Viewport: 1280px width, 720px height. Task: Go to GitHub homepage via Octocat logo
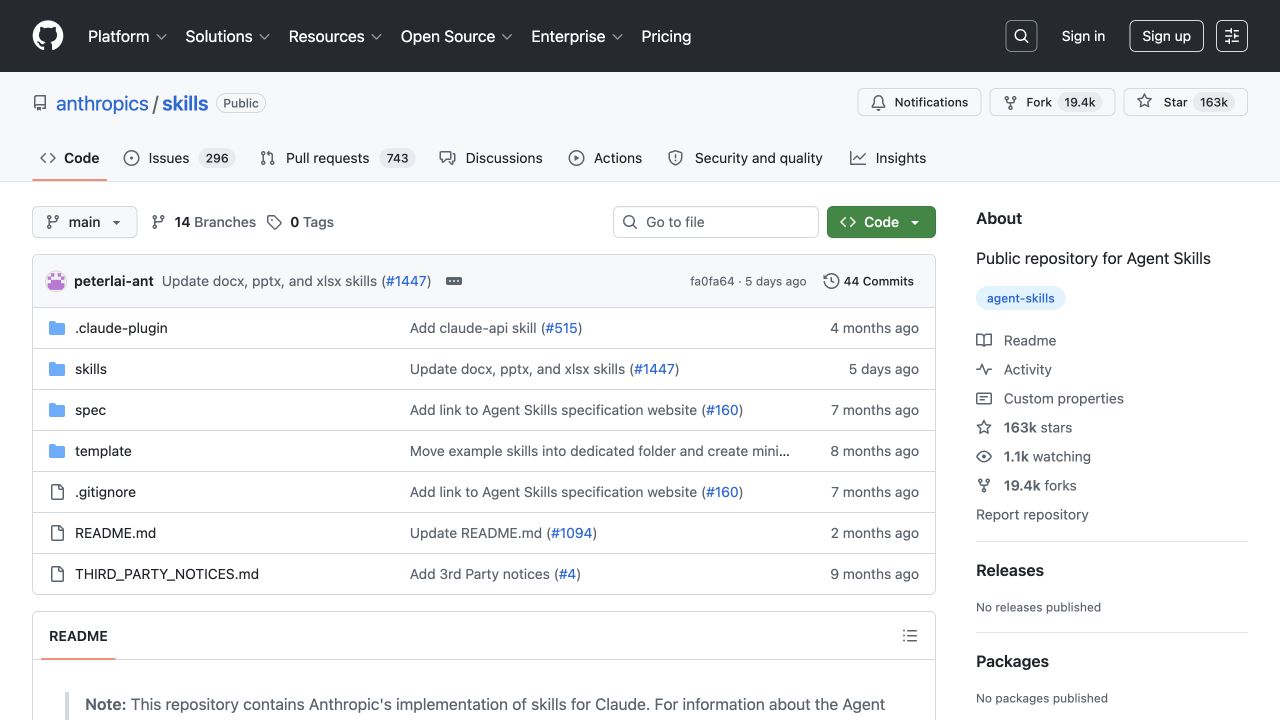pyautogui.click(x=48, y=36)
